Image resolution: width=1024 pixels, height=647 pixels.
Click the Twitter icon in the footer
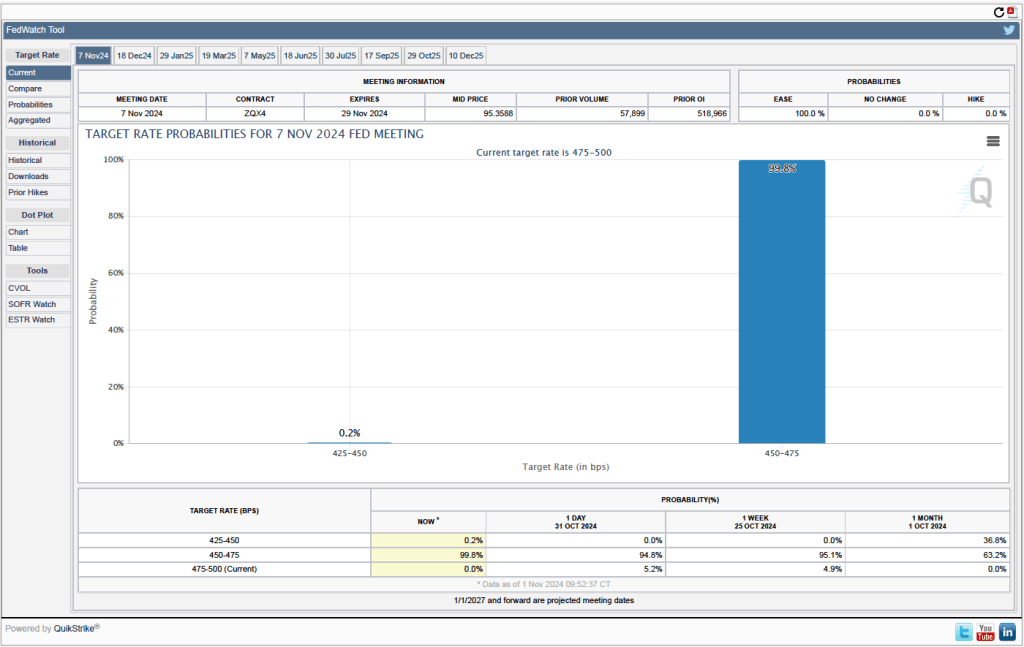[x=963, y=632]
